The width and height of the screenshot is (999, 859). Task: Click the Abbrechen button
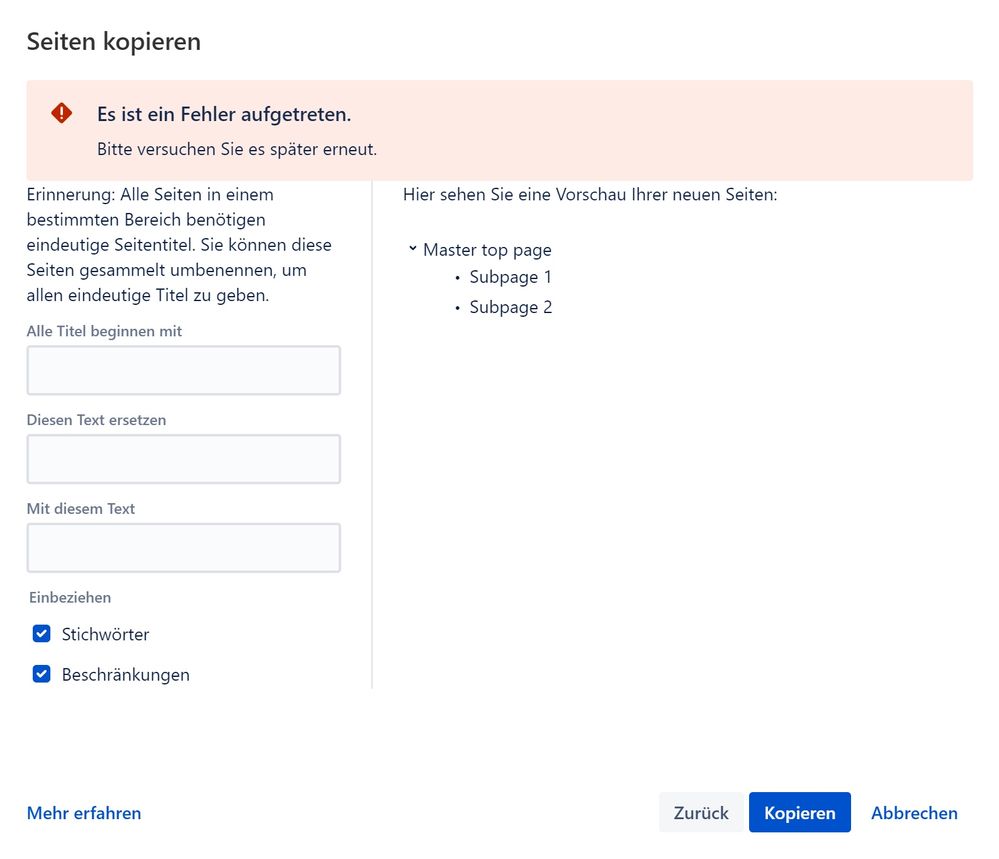(x=913, y=812)
